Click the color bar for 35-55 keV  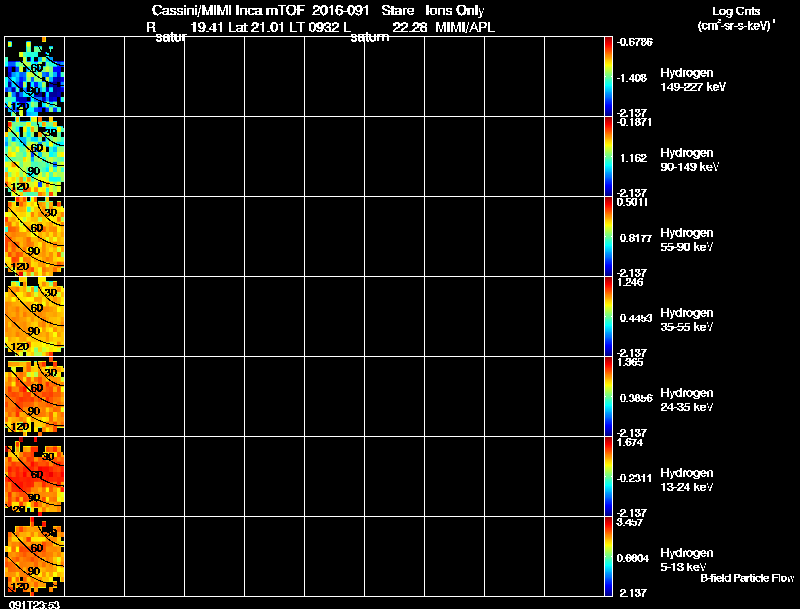[x=608, y=316]
